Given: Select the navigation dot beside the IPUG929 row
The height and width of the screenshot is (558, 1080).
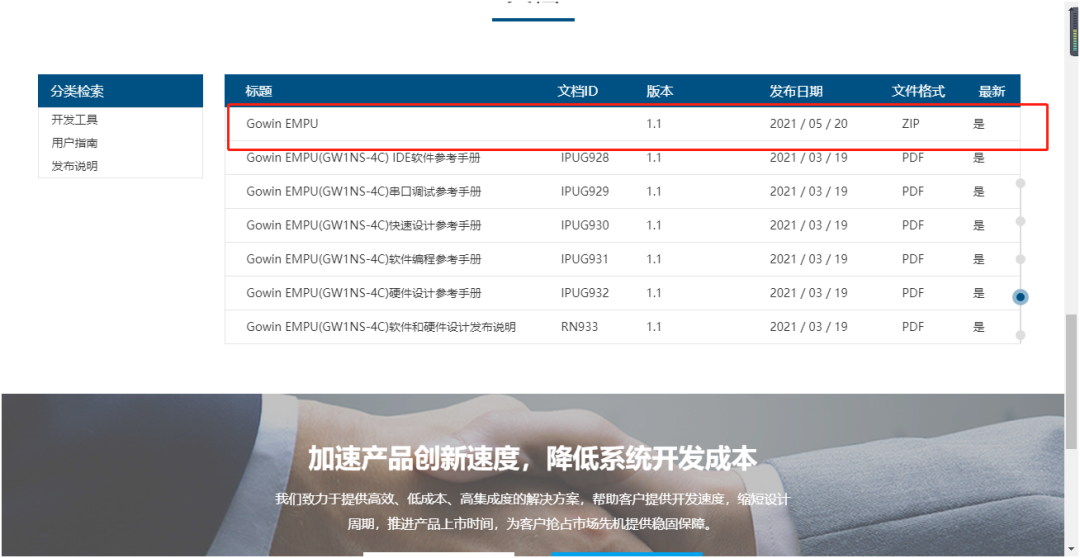Looking at the screenshot, I should point(1021,183).
